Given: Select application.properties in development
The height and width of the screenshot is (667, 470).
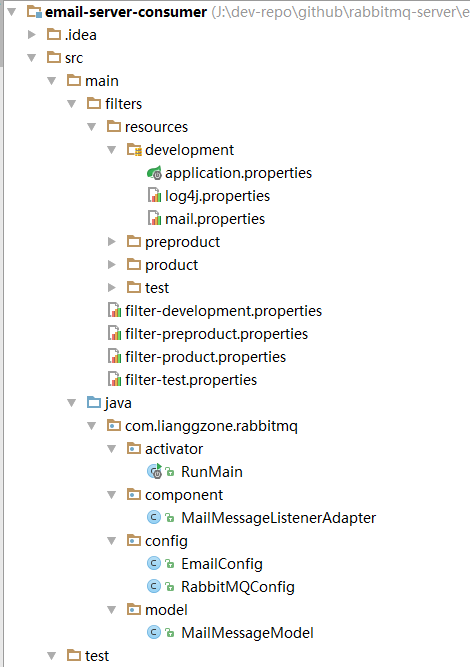Looking at the screenshot, I should coord(238,173).
